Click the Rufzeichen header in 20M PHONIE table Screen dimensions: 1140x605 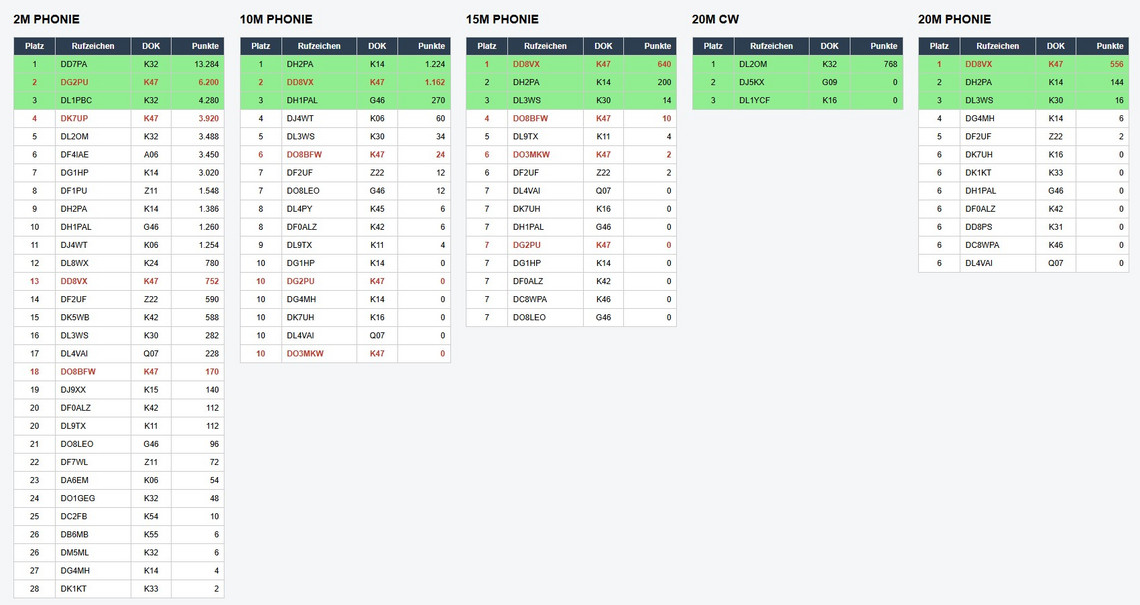(997, 46)
